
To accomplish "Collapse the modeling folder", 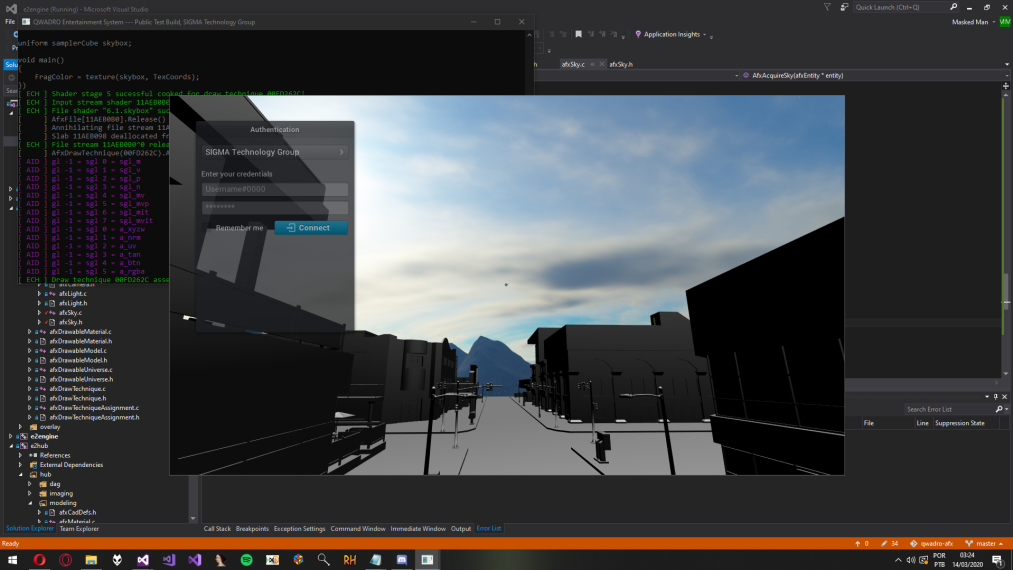I will [x=30, y=503].
